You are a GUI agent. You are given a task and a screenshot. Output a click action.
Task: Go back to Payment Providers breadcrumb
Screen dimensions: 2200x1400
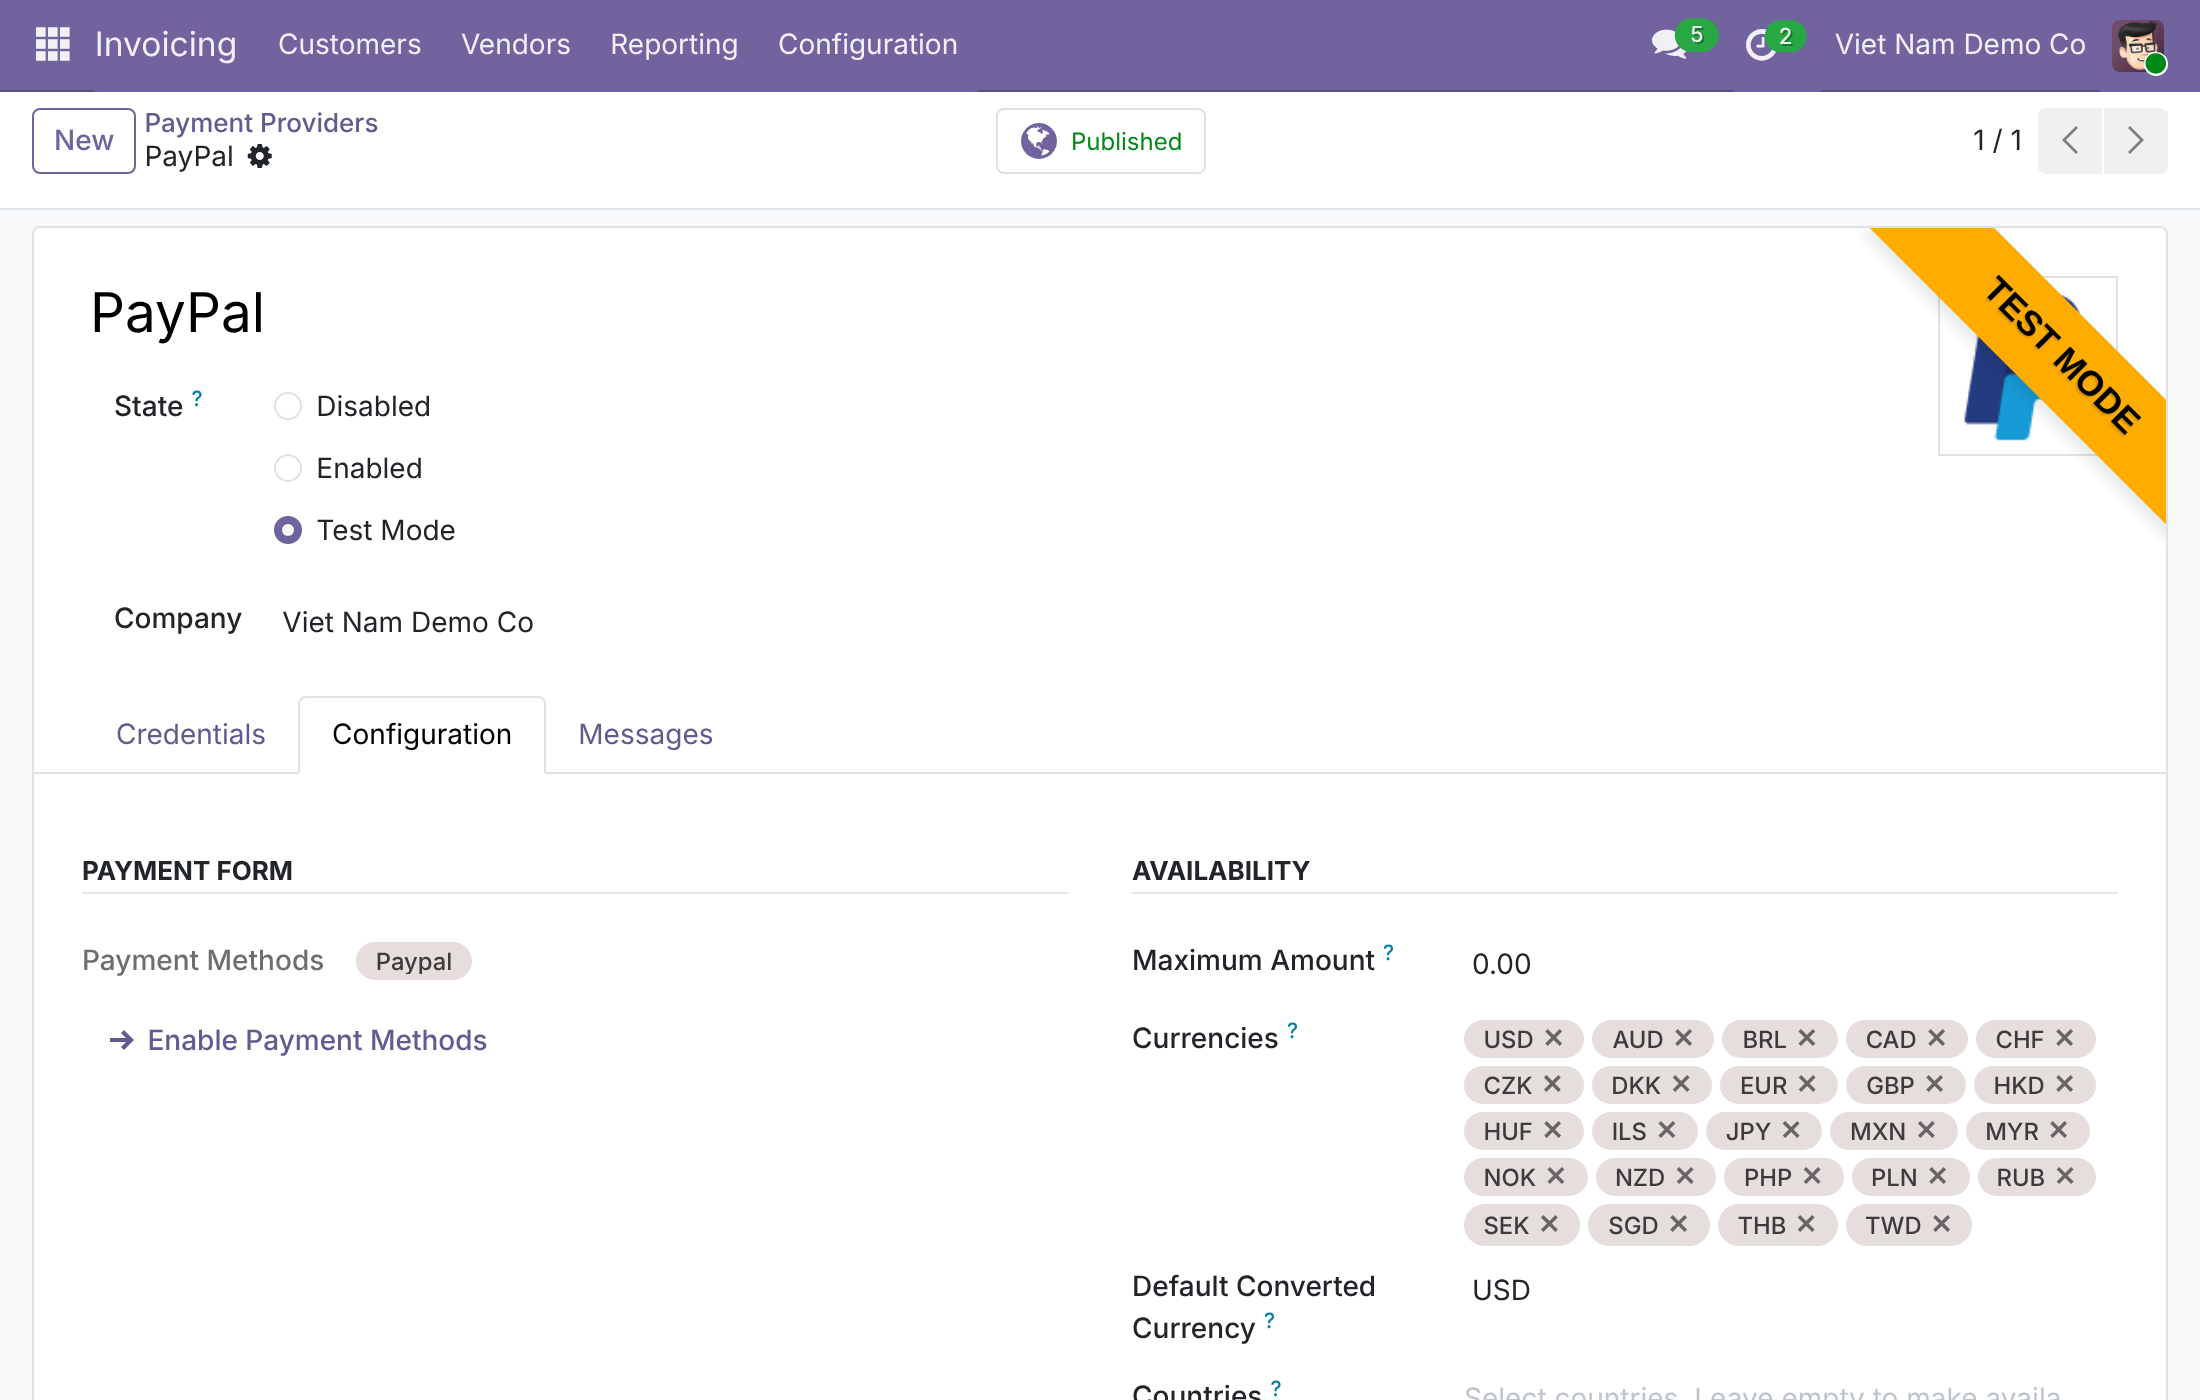point(261,123)
